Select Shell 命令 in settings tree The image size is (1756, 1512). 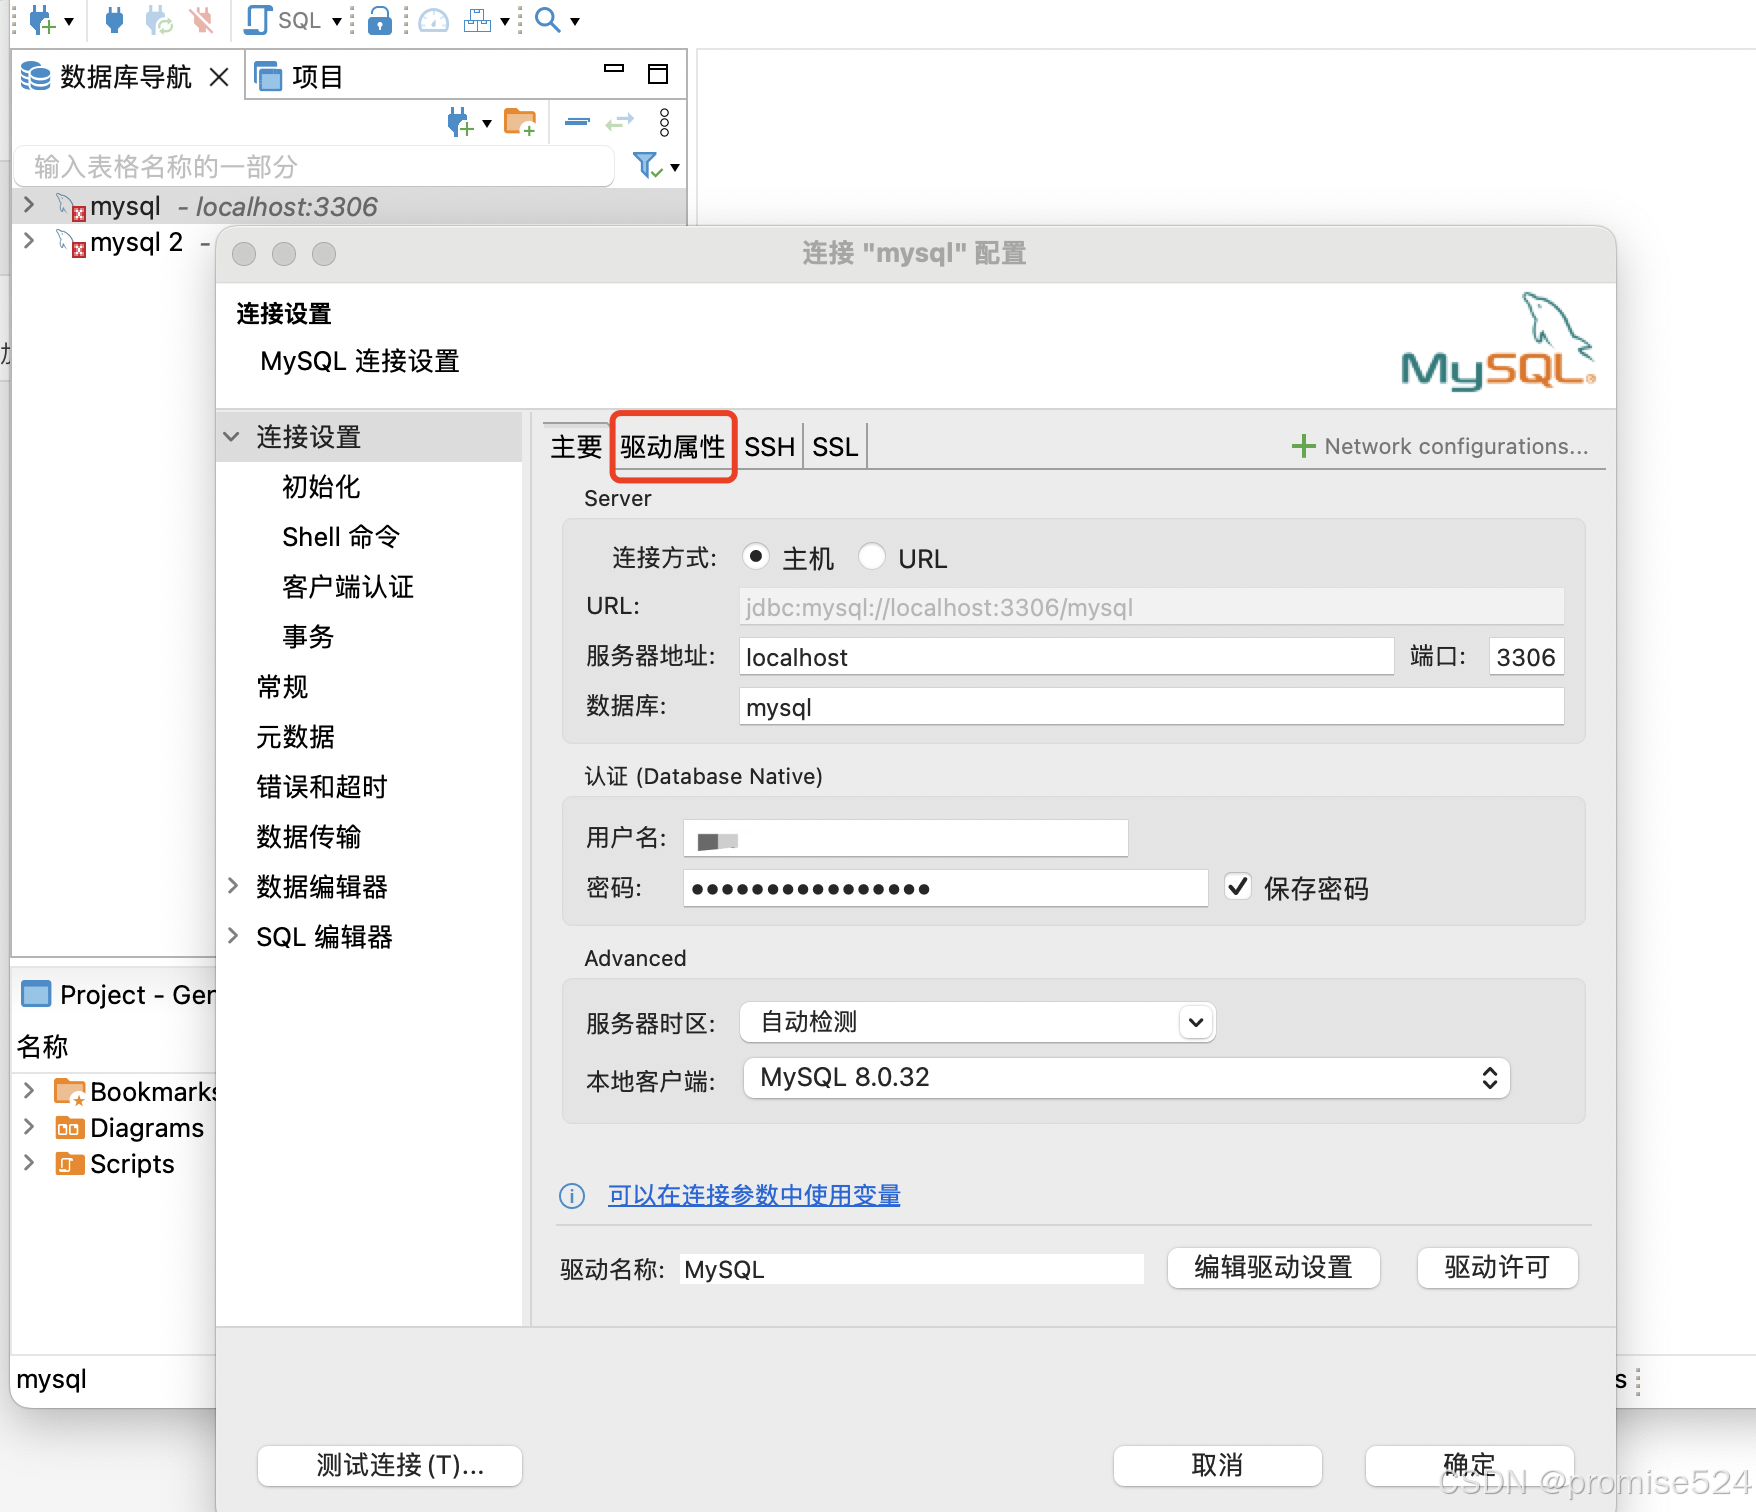click(341, 537)
